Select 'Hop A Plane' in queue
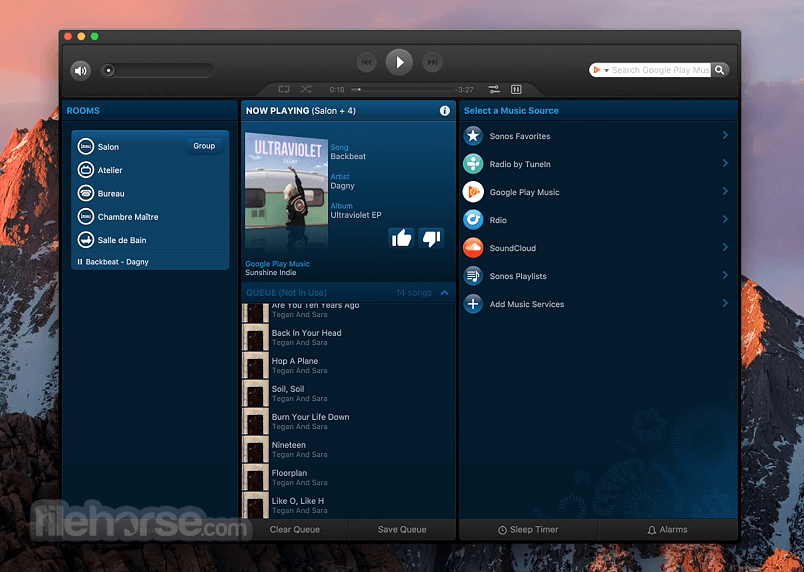The width and height of the screenshot is (804, 572). [x=348, y=365]
